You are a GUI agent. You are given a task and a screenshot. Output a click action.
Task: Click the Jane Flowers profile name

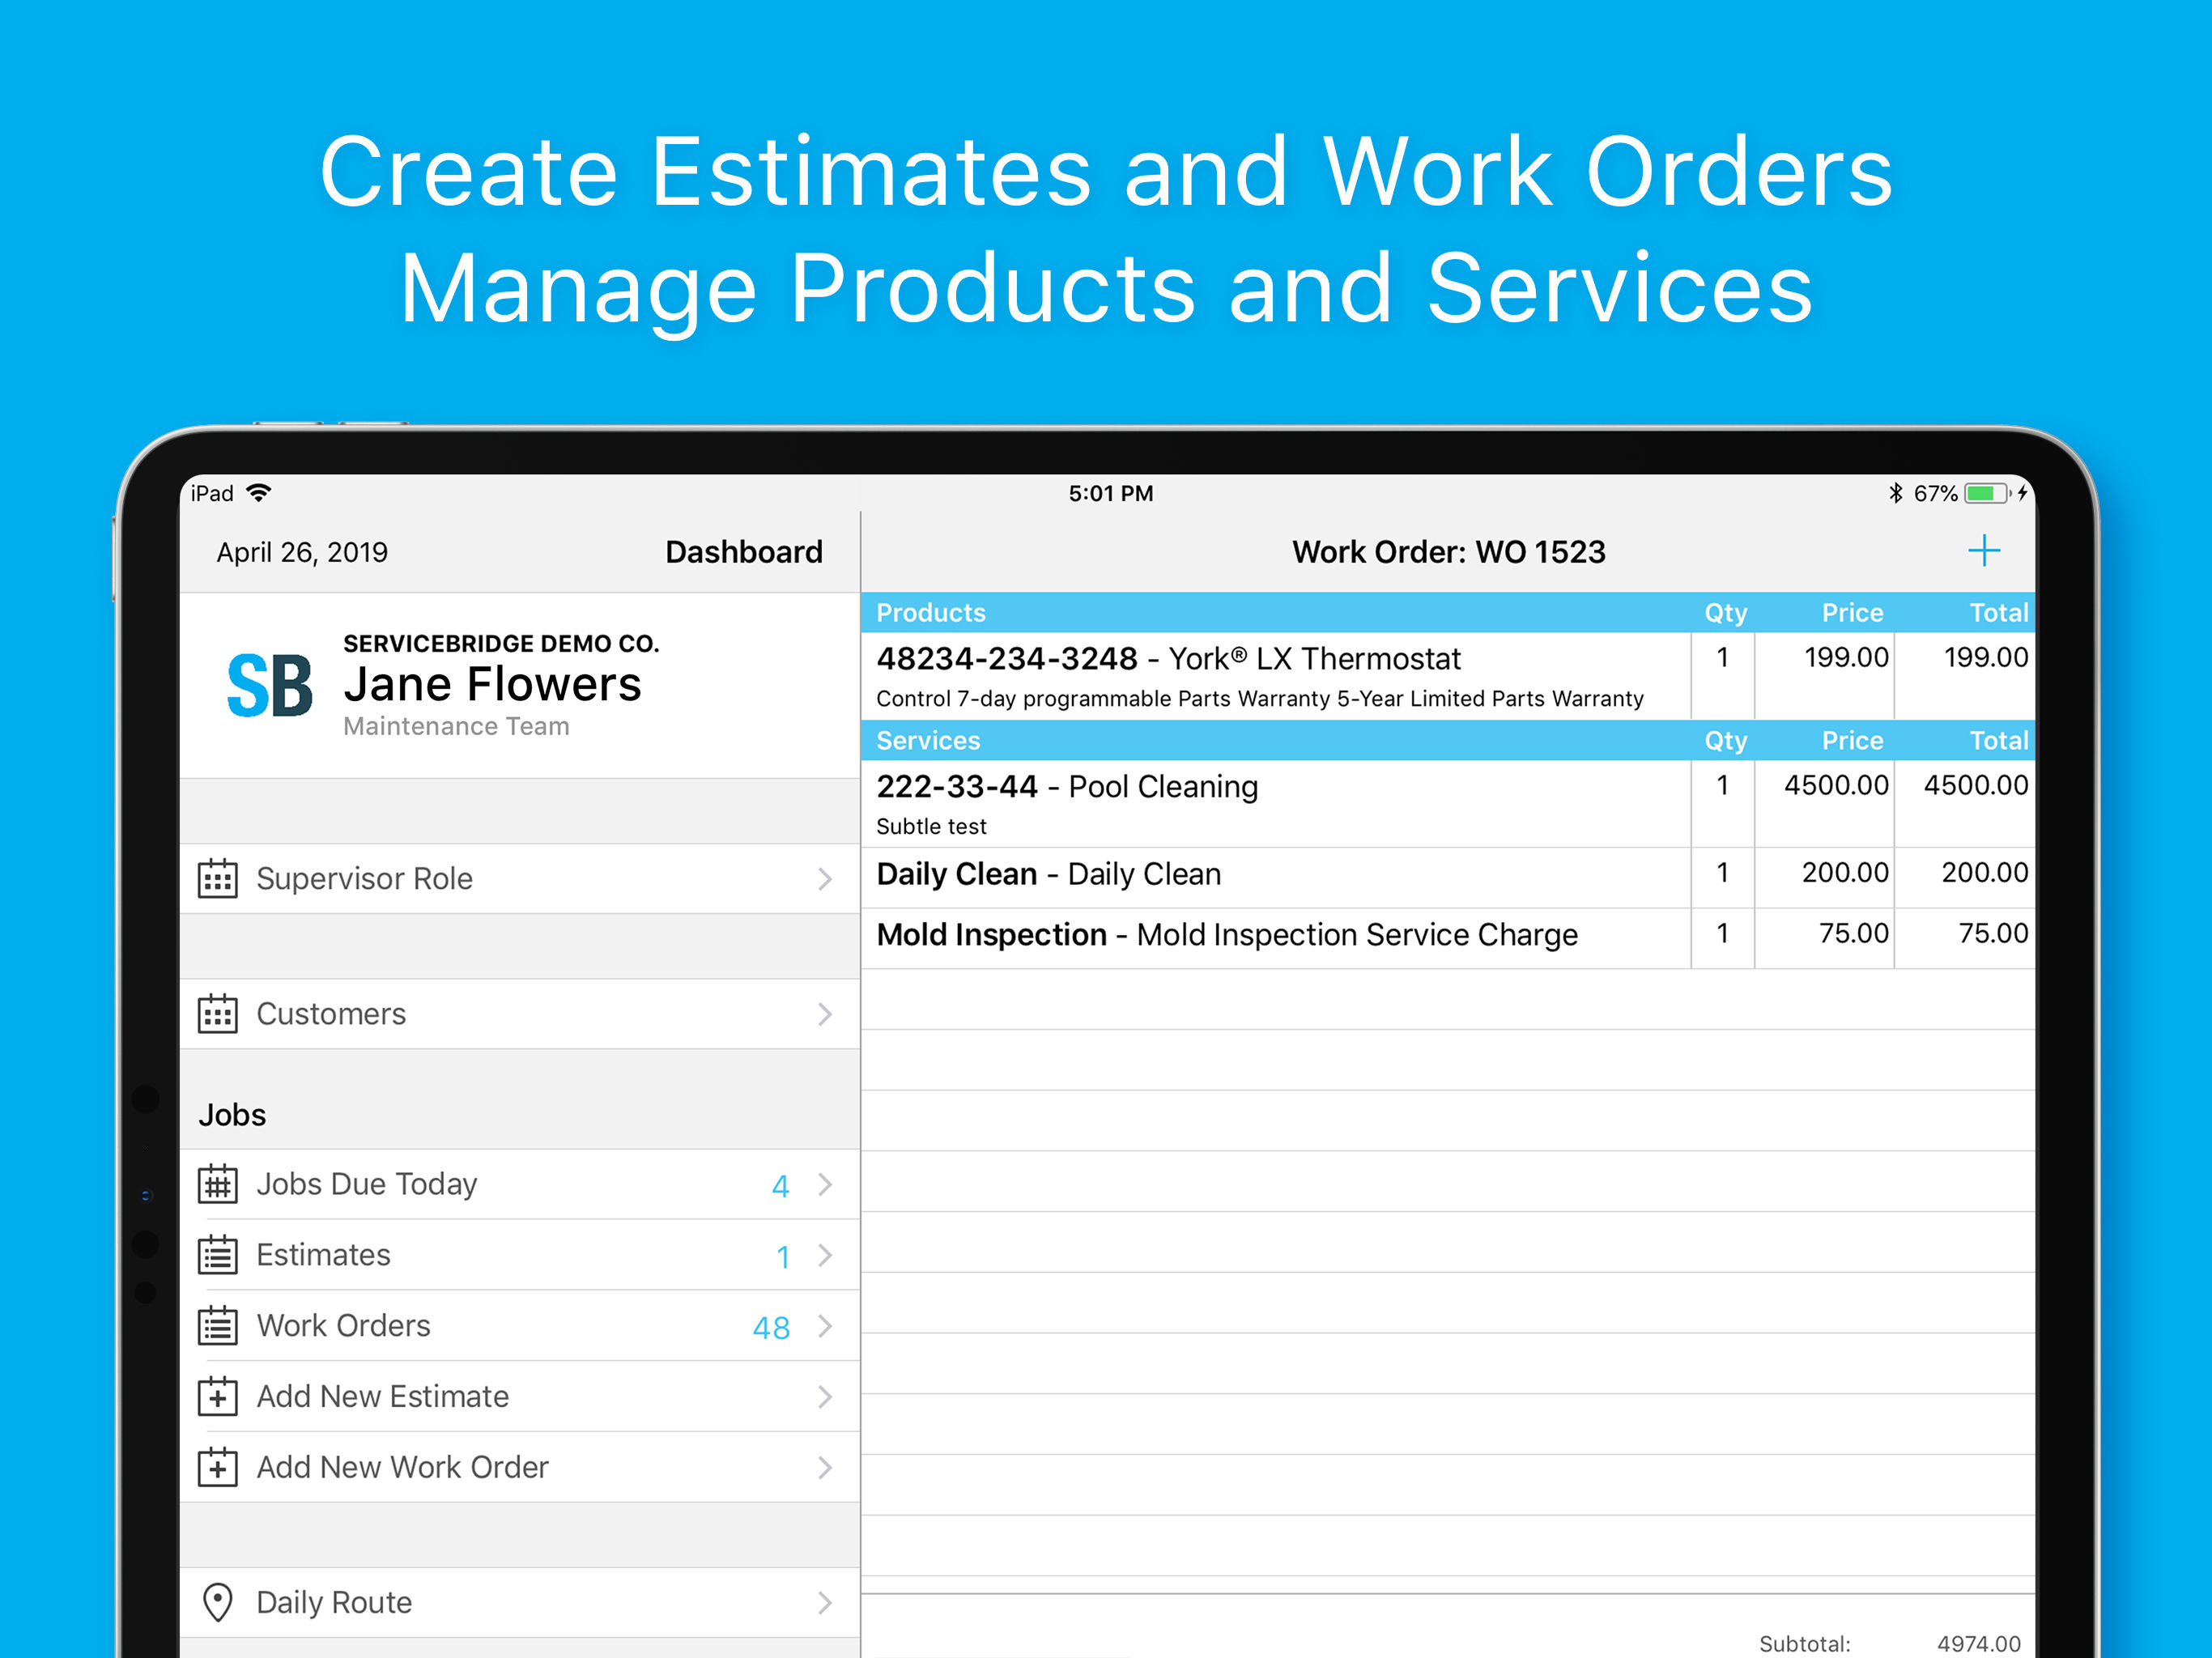tap(492, 685)
